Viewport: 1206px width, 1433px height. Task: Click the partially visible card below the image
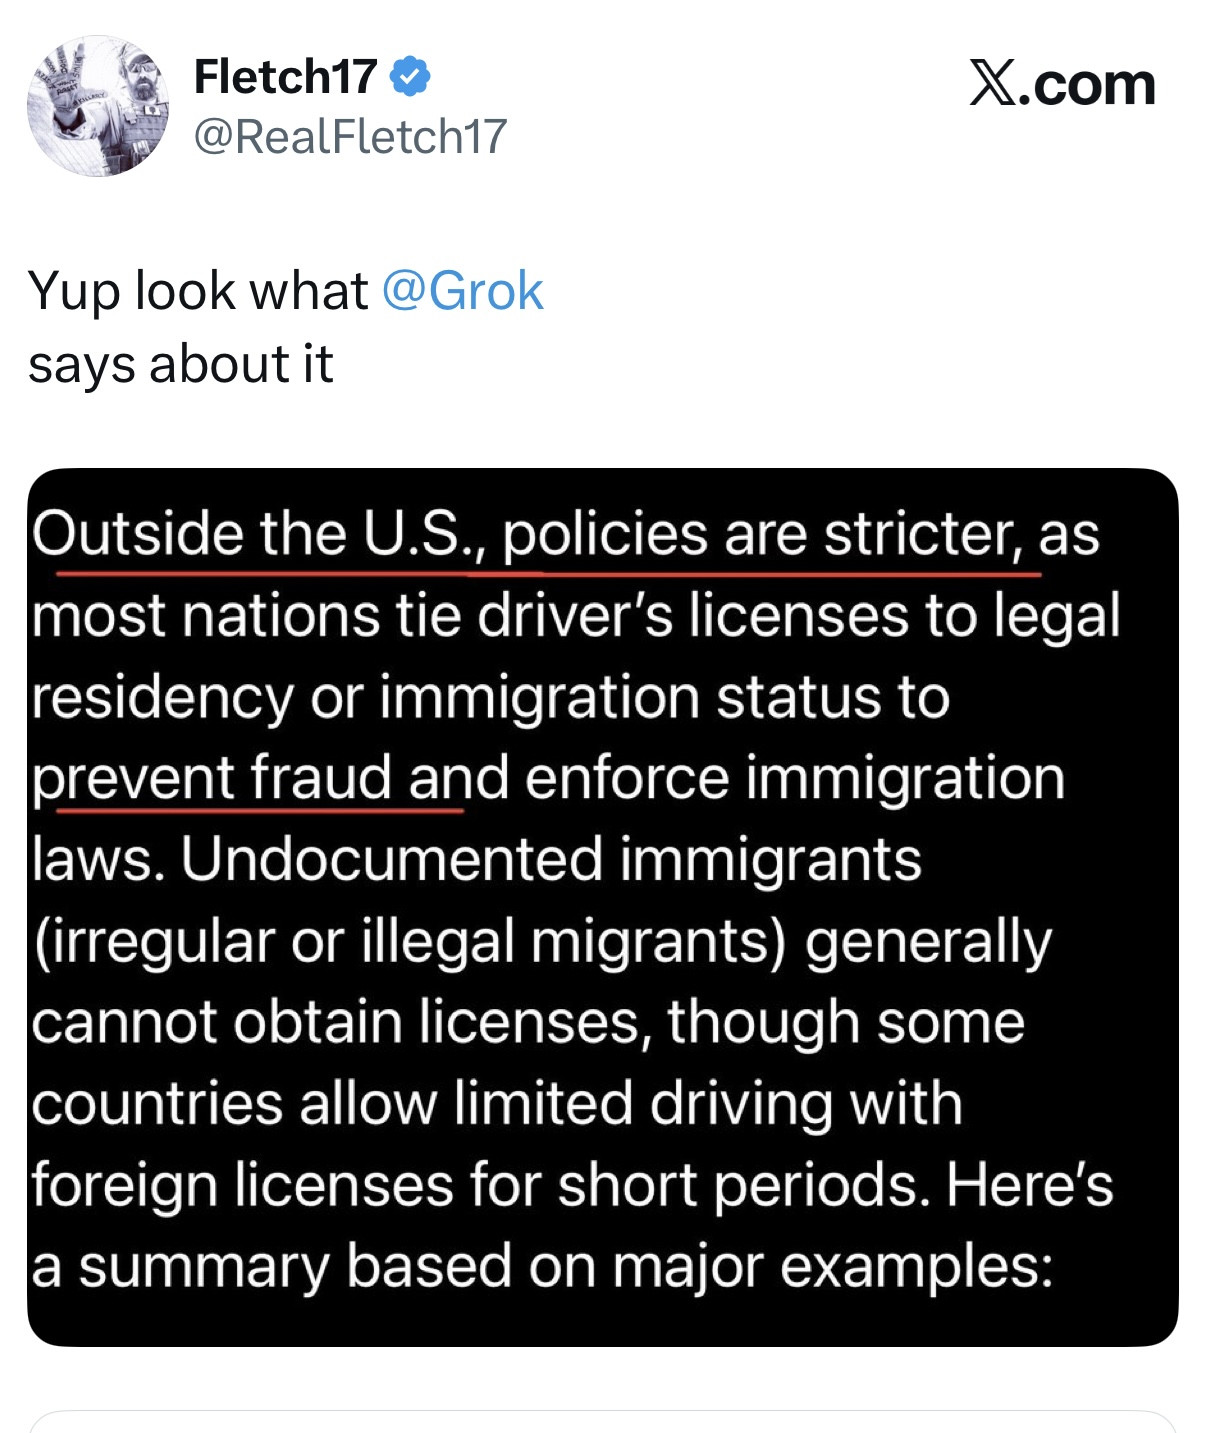pos(602,1422)
